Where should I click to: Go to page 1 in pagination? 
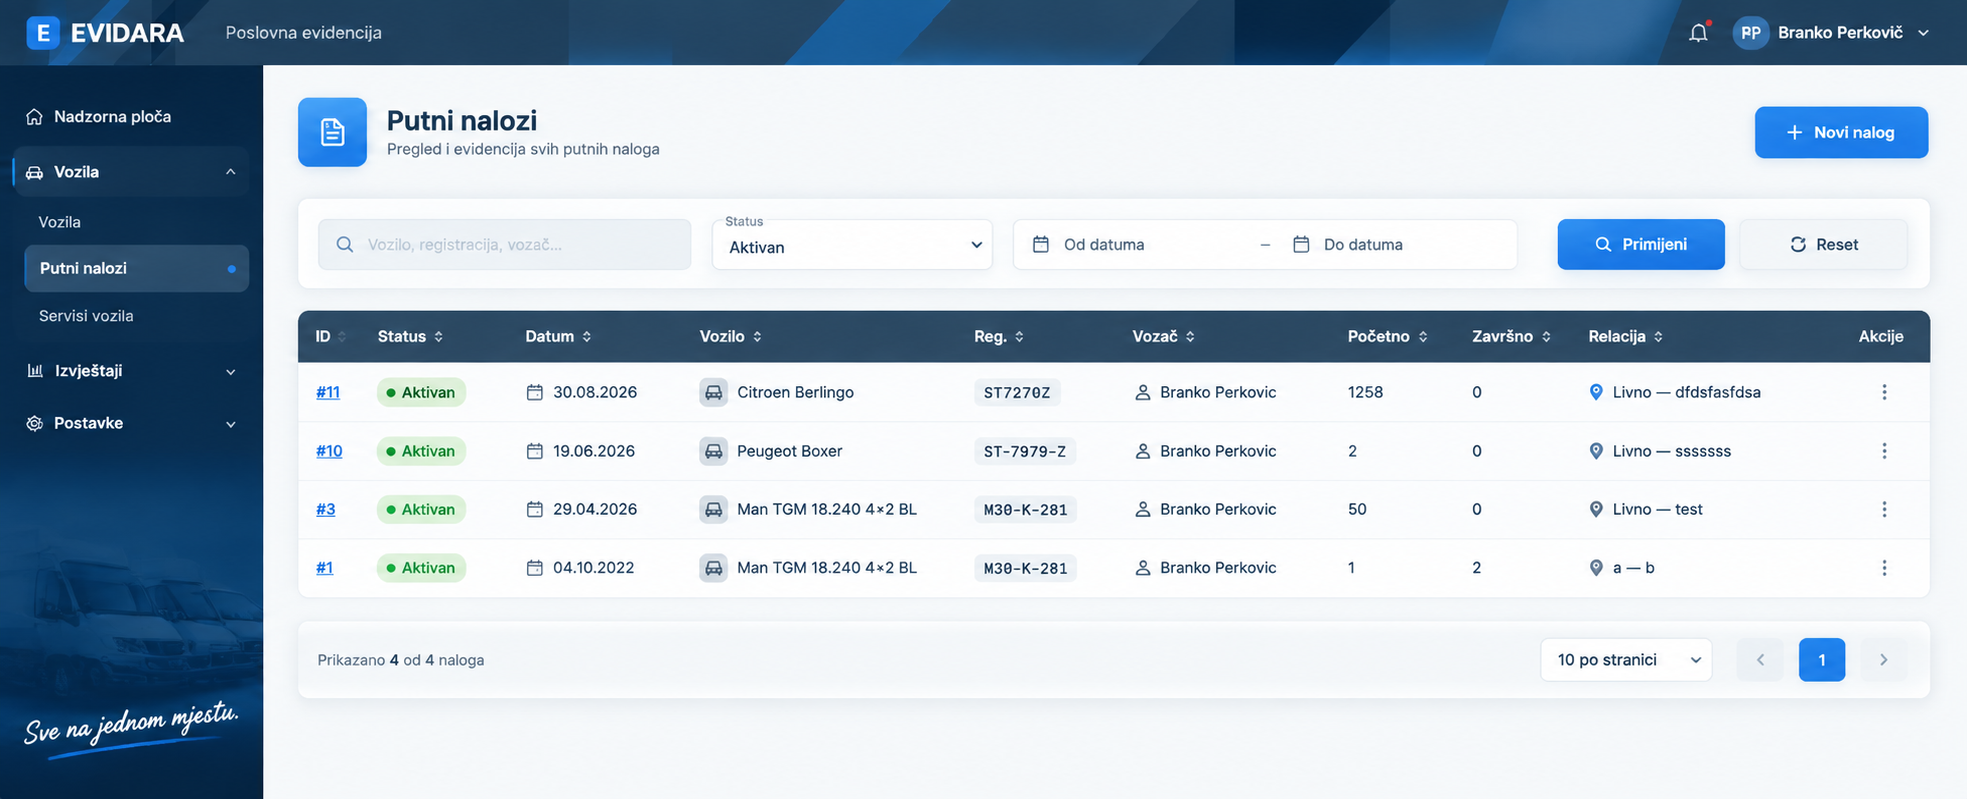[x=1822, y=660]
